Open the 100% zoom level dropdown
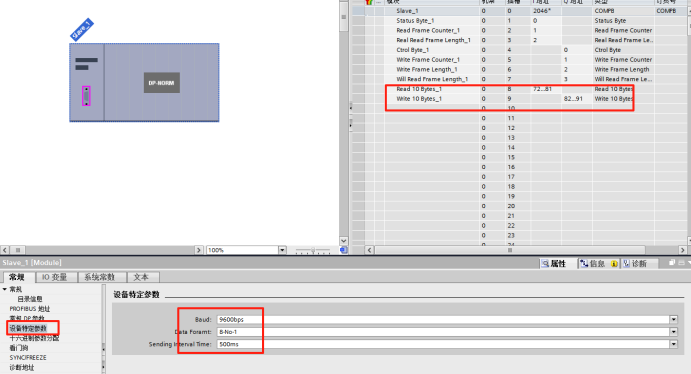 [282, 250]
